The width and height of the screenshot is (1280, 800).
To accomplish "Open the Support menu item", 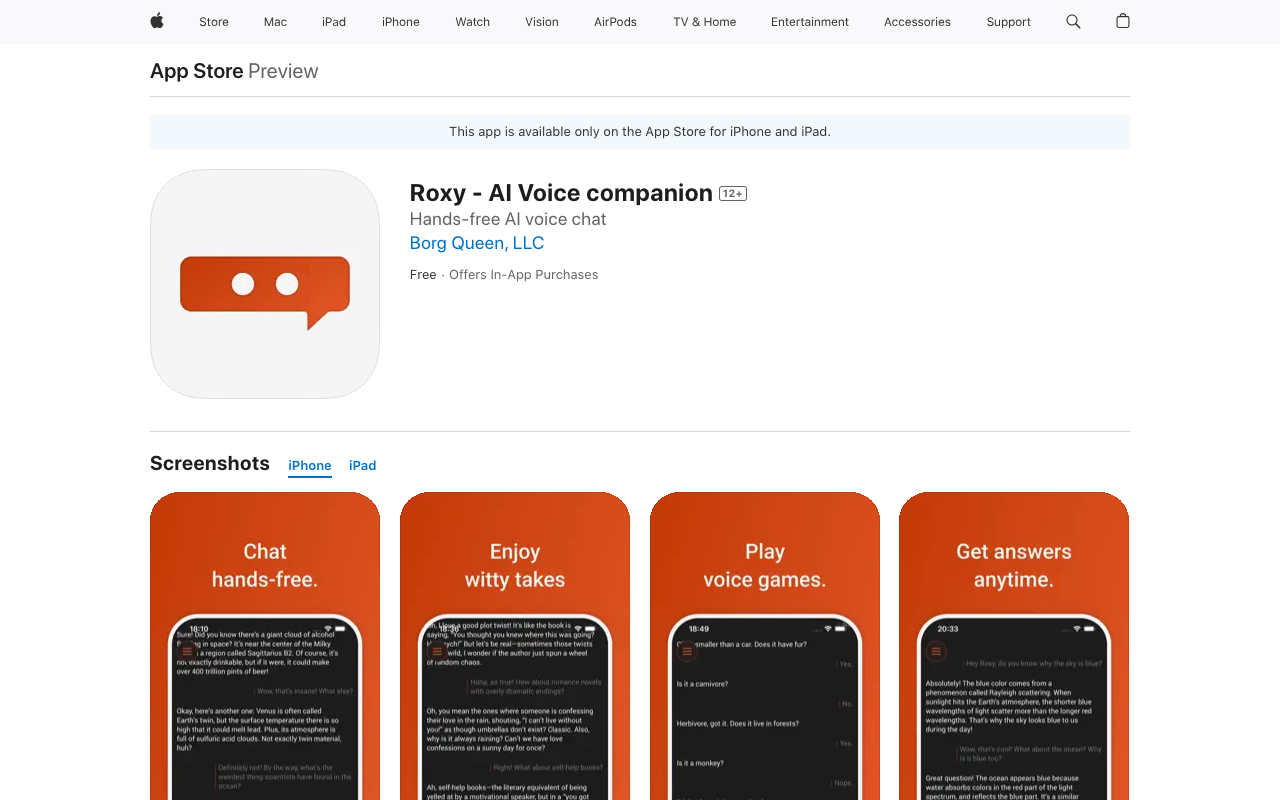I will [1008, 22].
